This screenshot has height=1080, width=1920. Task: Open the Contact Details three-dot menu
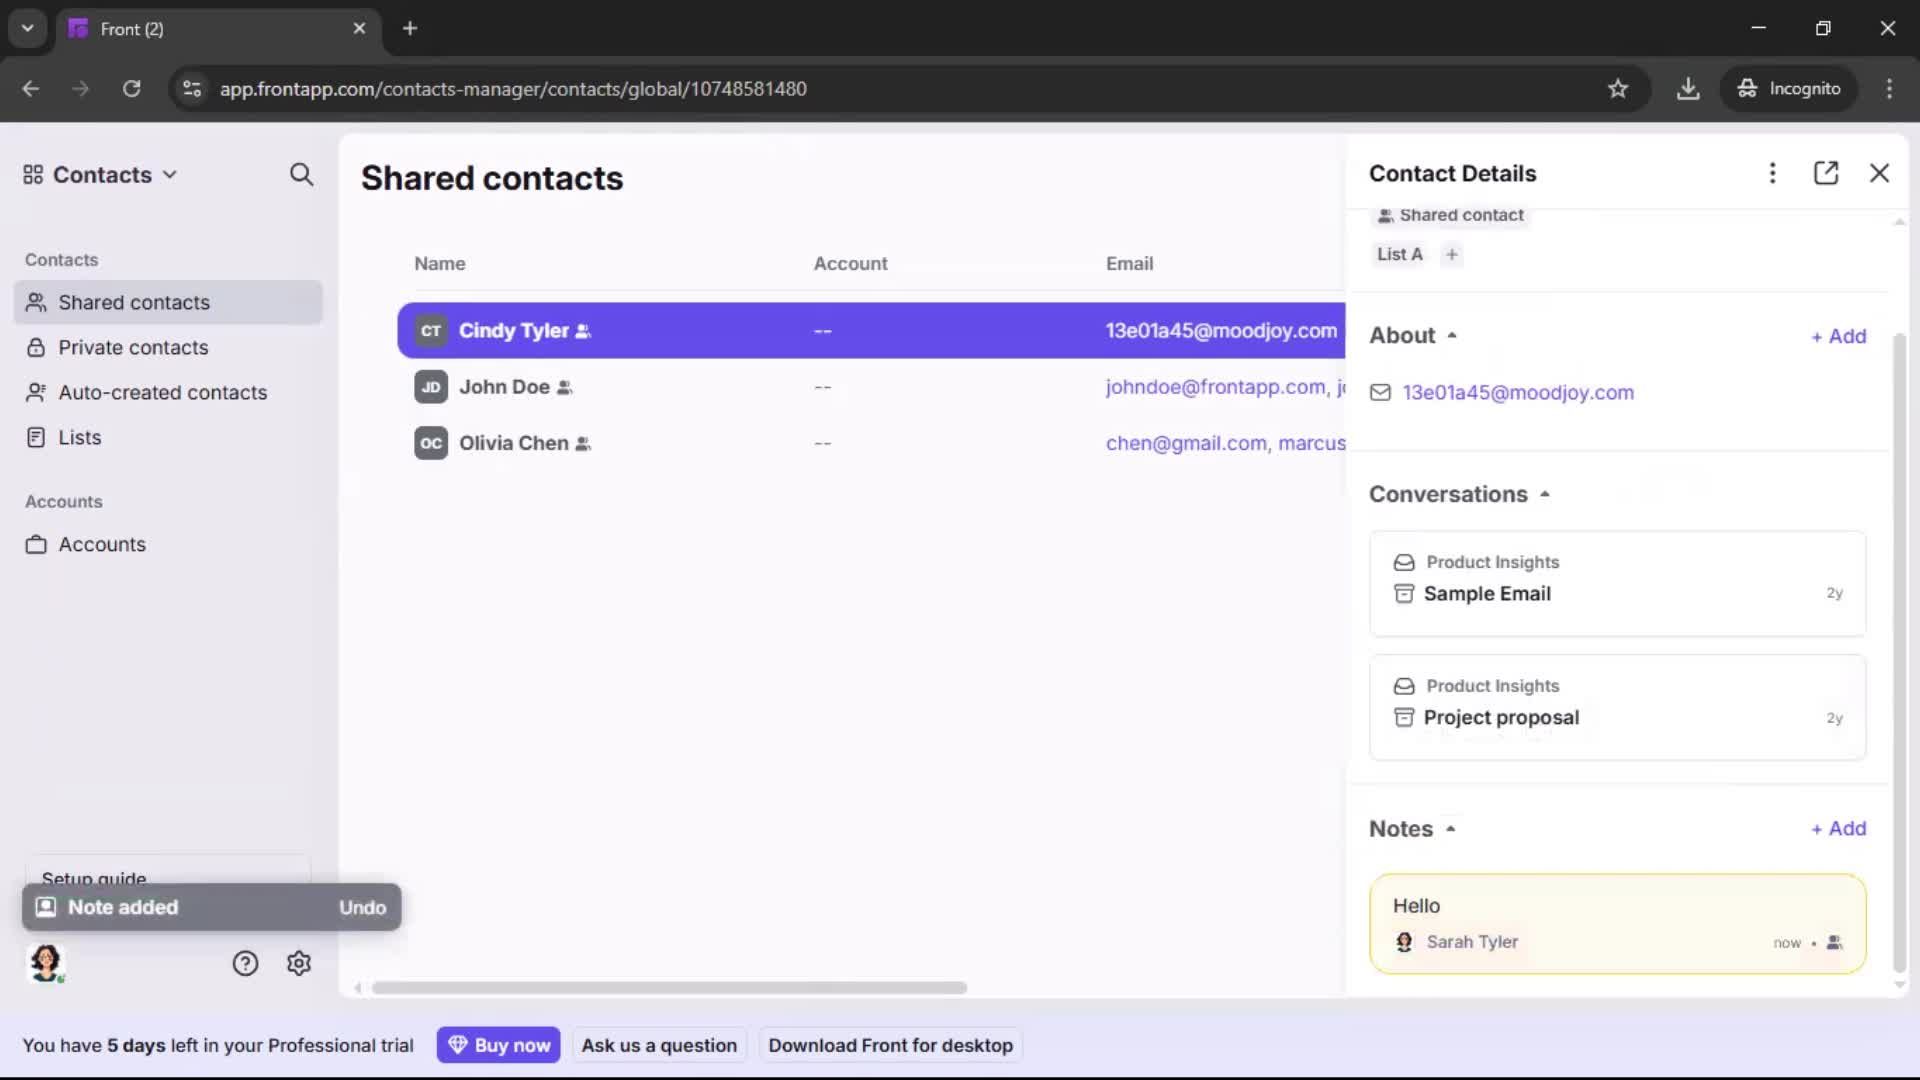click(x=1772, y=173)
